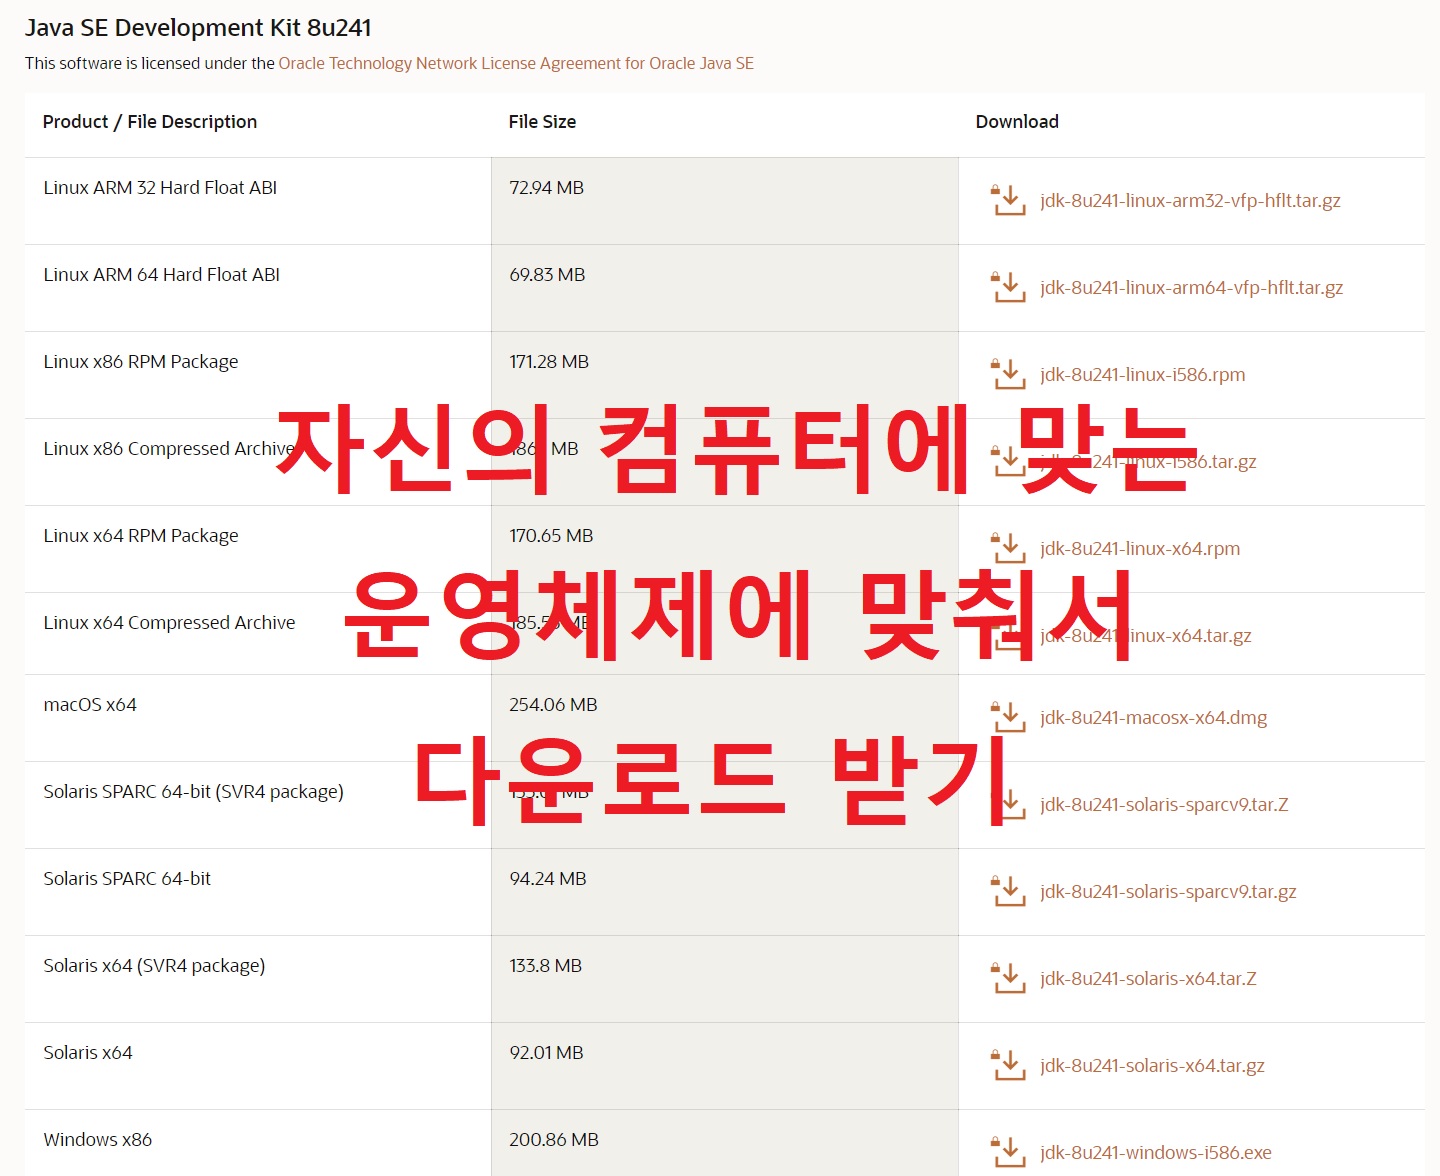Select the 170.65 MB file size
1440x1176 pixels.
pos(551,535)
